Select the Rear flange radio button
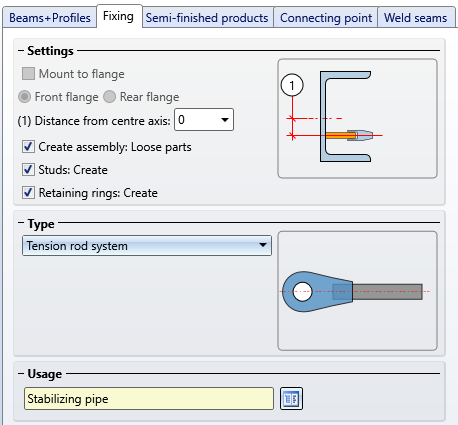Image resolution: width=458 pixels, height=425 pixels. coord(109,97)
